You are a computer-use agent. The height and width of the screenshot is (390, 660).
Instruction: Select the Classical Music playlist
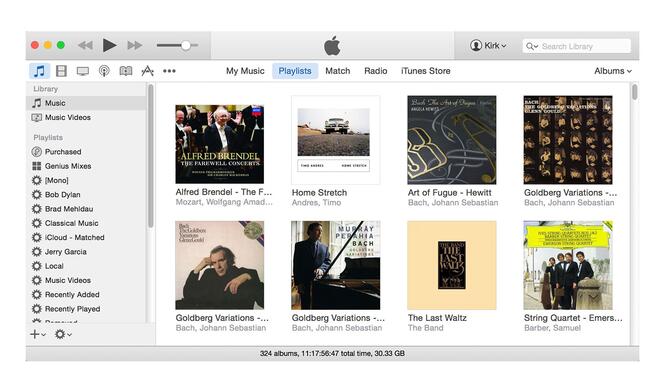(x=86, y=223)
